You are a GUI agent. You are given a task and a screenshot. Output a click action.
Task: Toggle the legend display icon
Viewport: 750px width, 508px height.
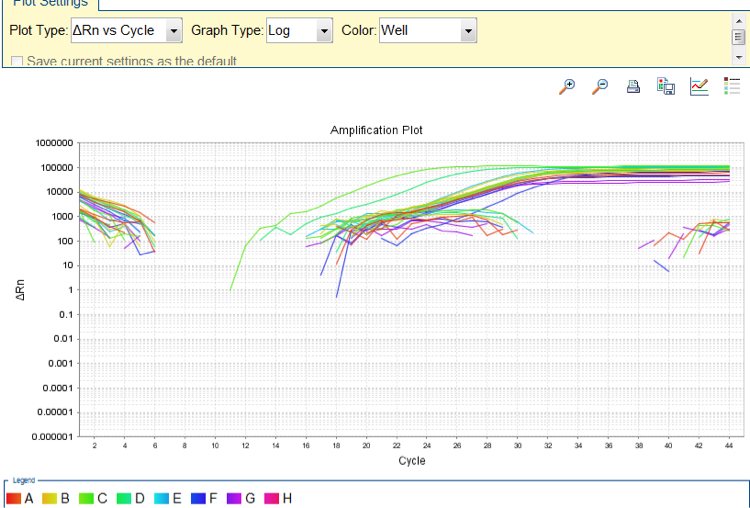coord(732,86)
